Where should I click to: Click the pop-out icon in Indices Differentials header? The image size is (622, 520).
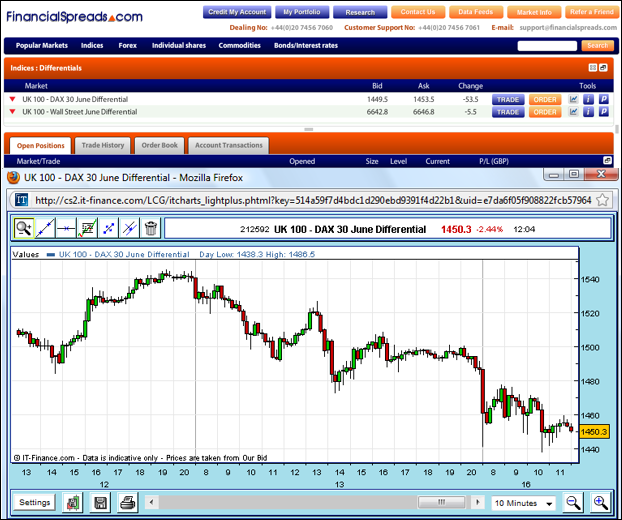tap(603, 68)
